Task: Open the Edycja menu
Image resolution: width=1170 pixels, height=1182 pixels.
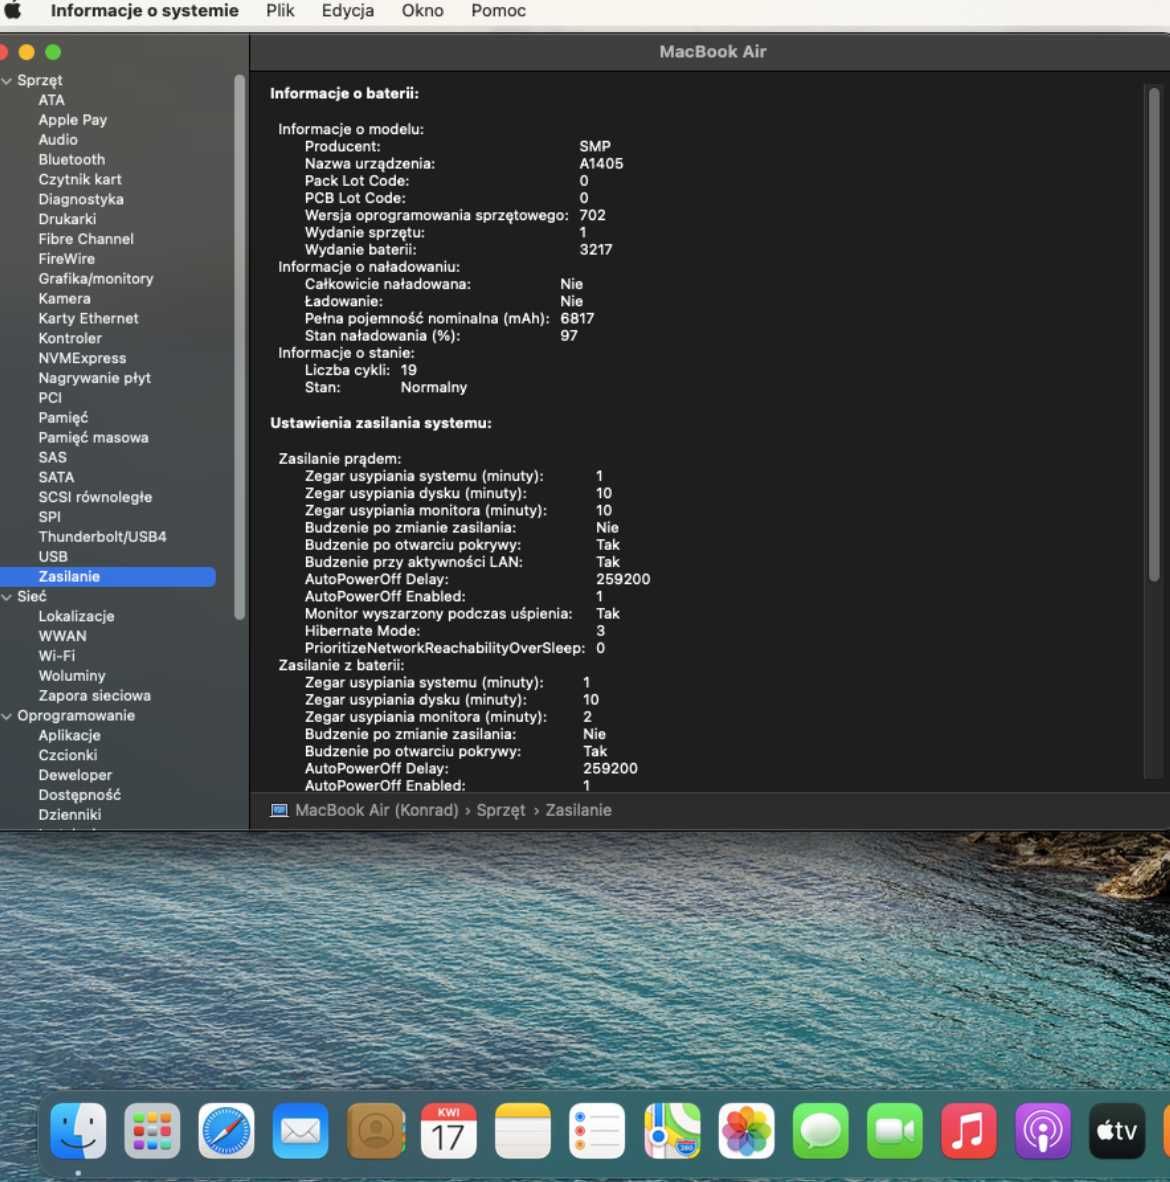Action: (348, 11)
